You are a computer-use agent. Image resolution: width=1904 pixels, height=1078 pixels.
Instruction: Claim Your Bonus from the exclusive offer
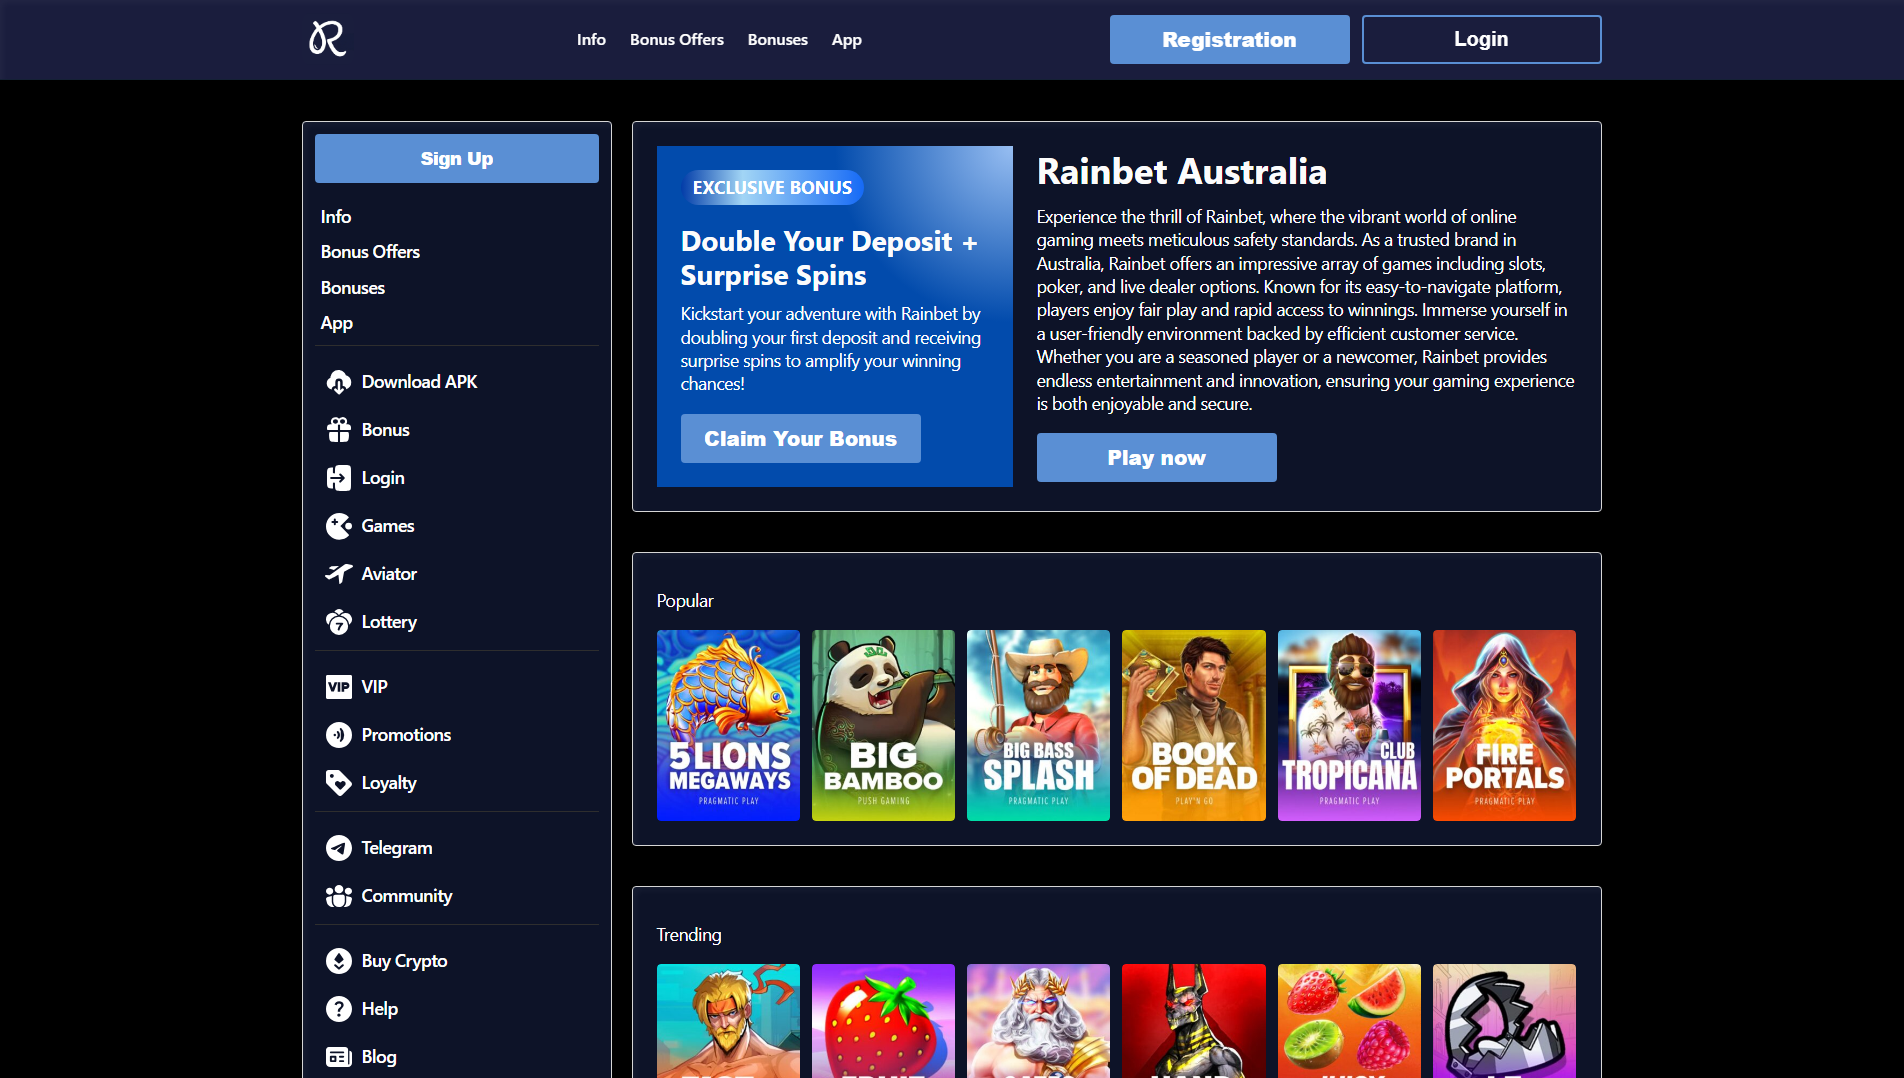tap(801, 439)
